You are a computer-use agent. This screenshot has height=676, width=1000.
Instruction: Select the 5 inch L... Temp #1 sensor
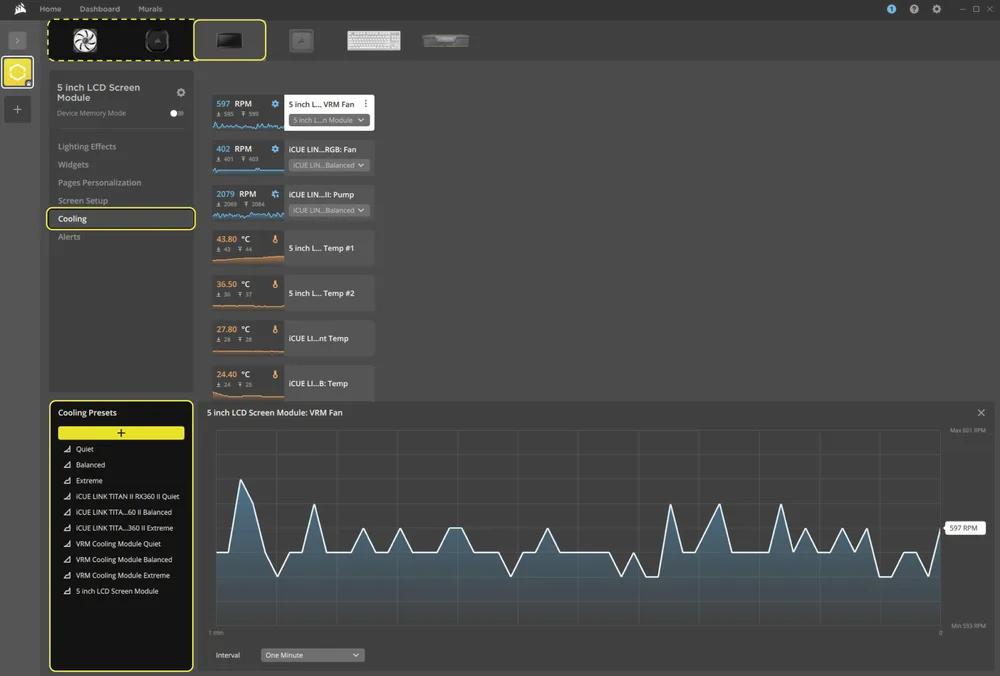[x=329, y=249]
